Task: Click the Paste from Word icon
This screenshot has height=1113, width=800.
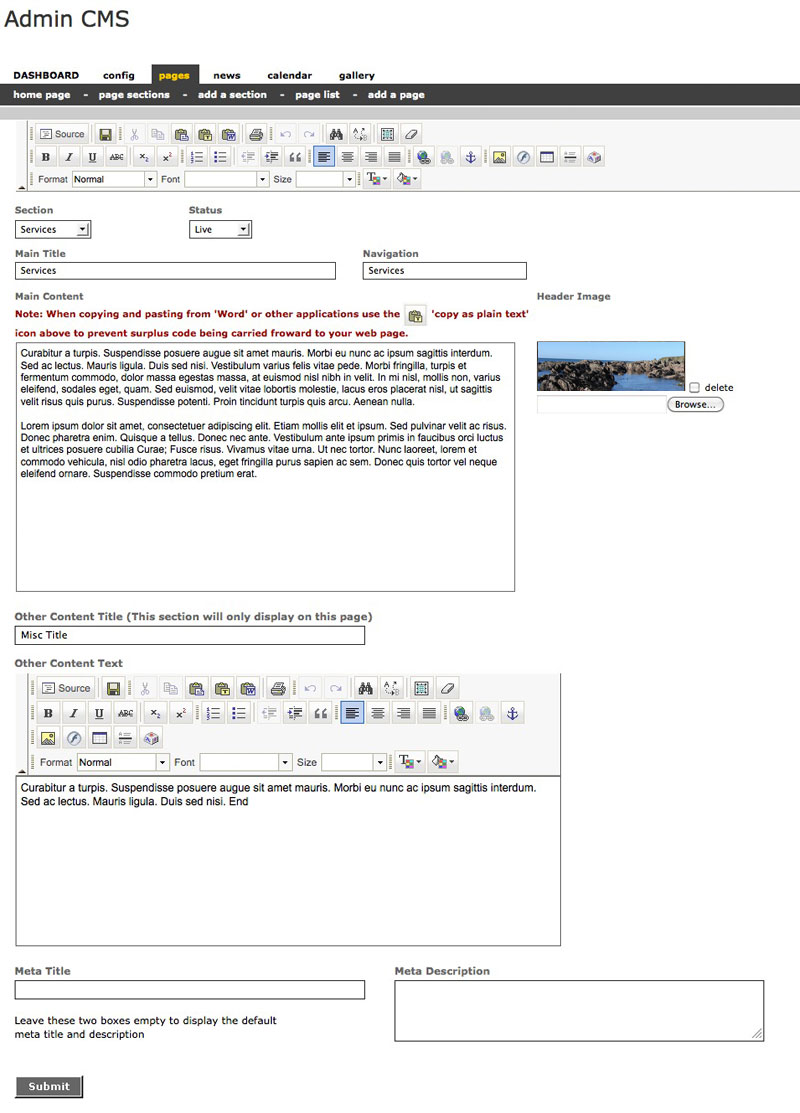Action: [227, 133]
